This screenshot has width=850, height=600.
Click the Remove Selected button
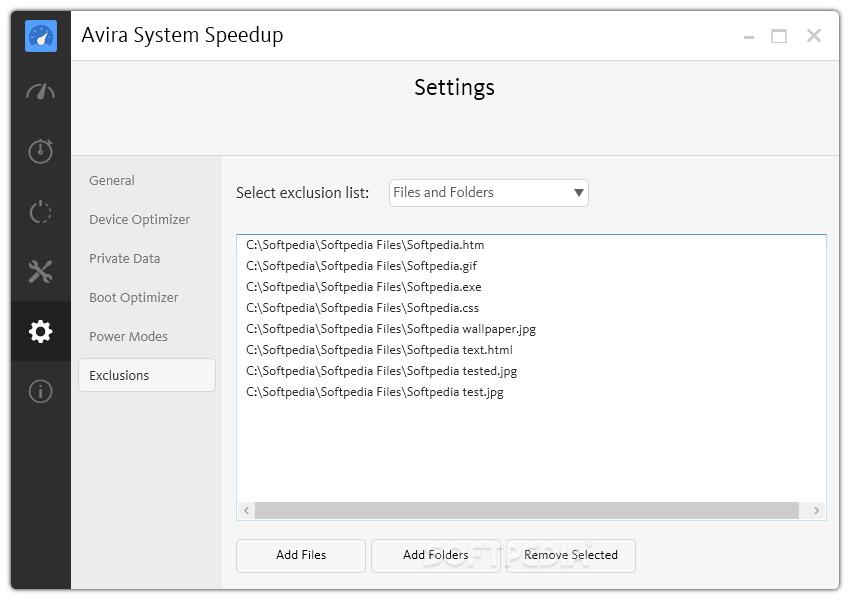[x=571, y=556]
